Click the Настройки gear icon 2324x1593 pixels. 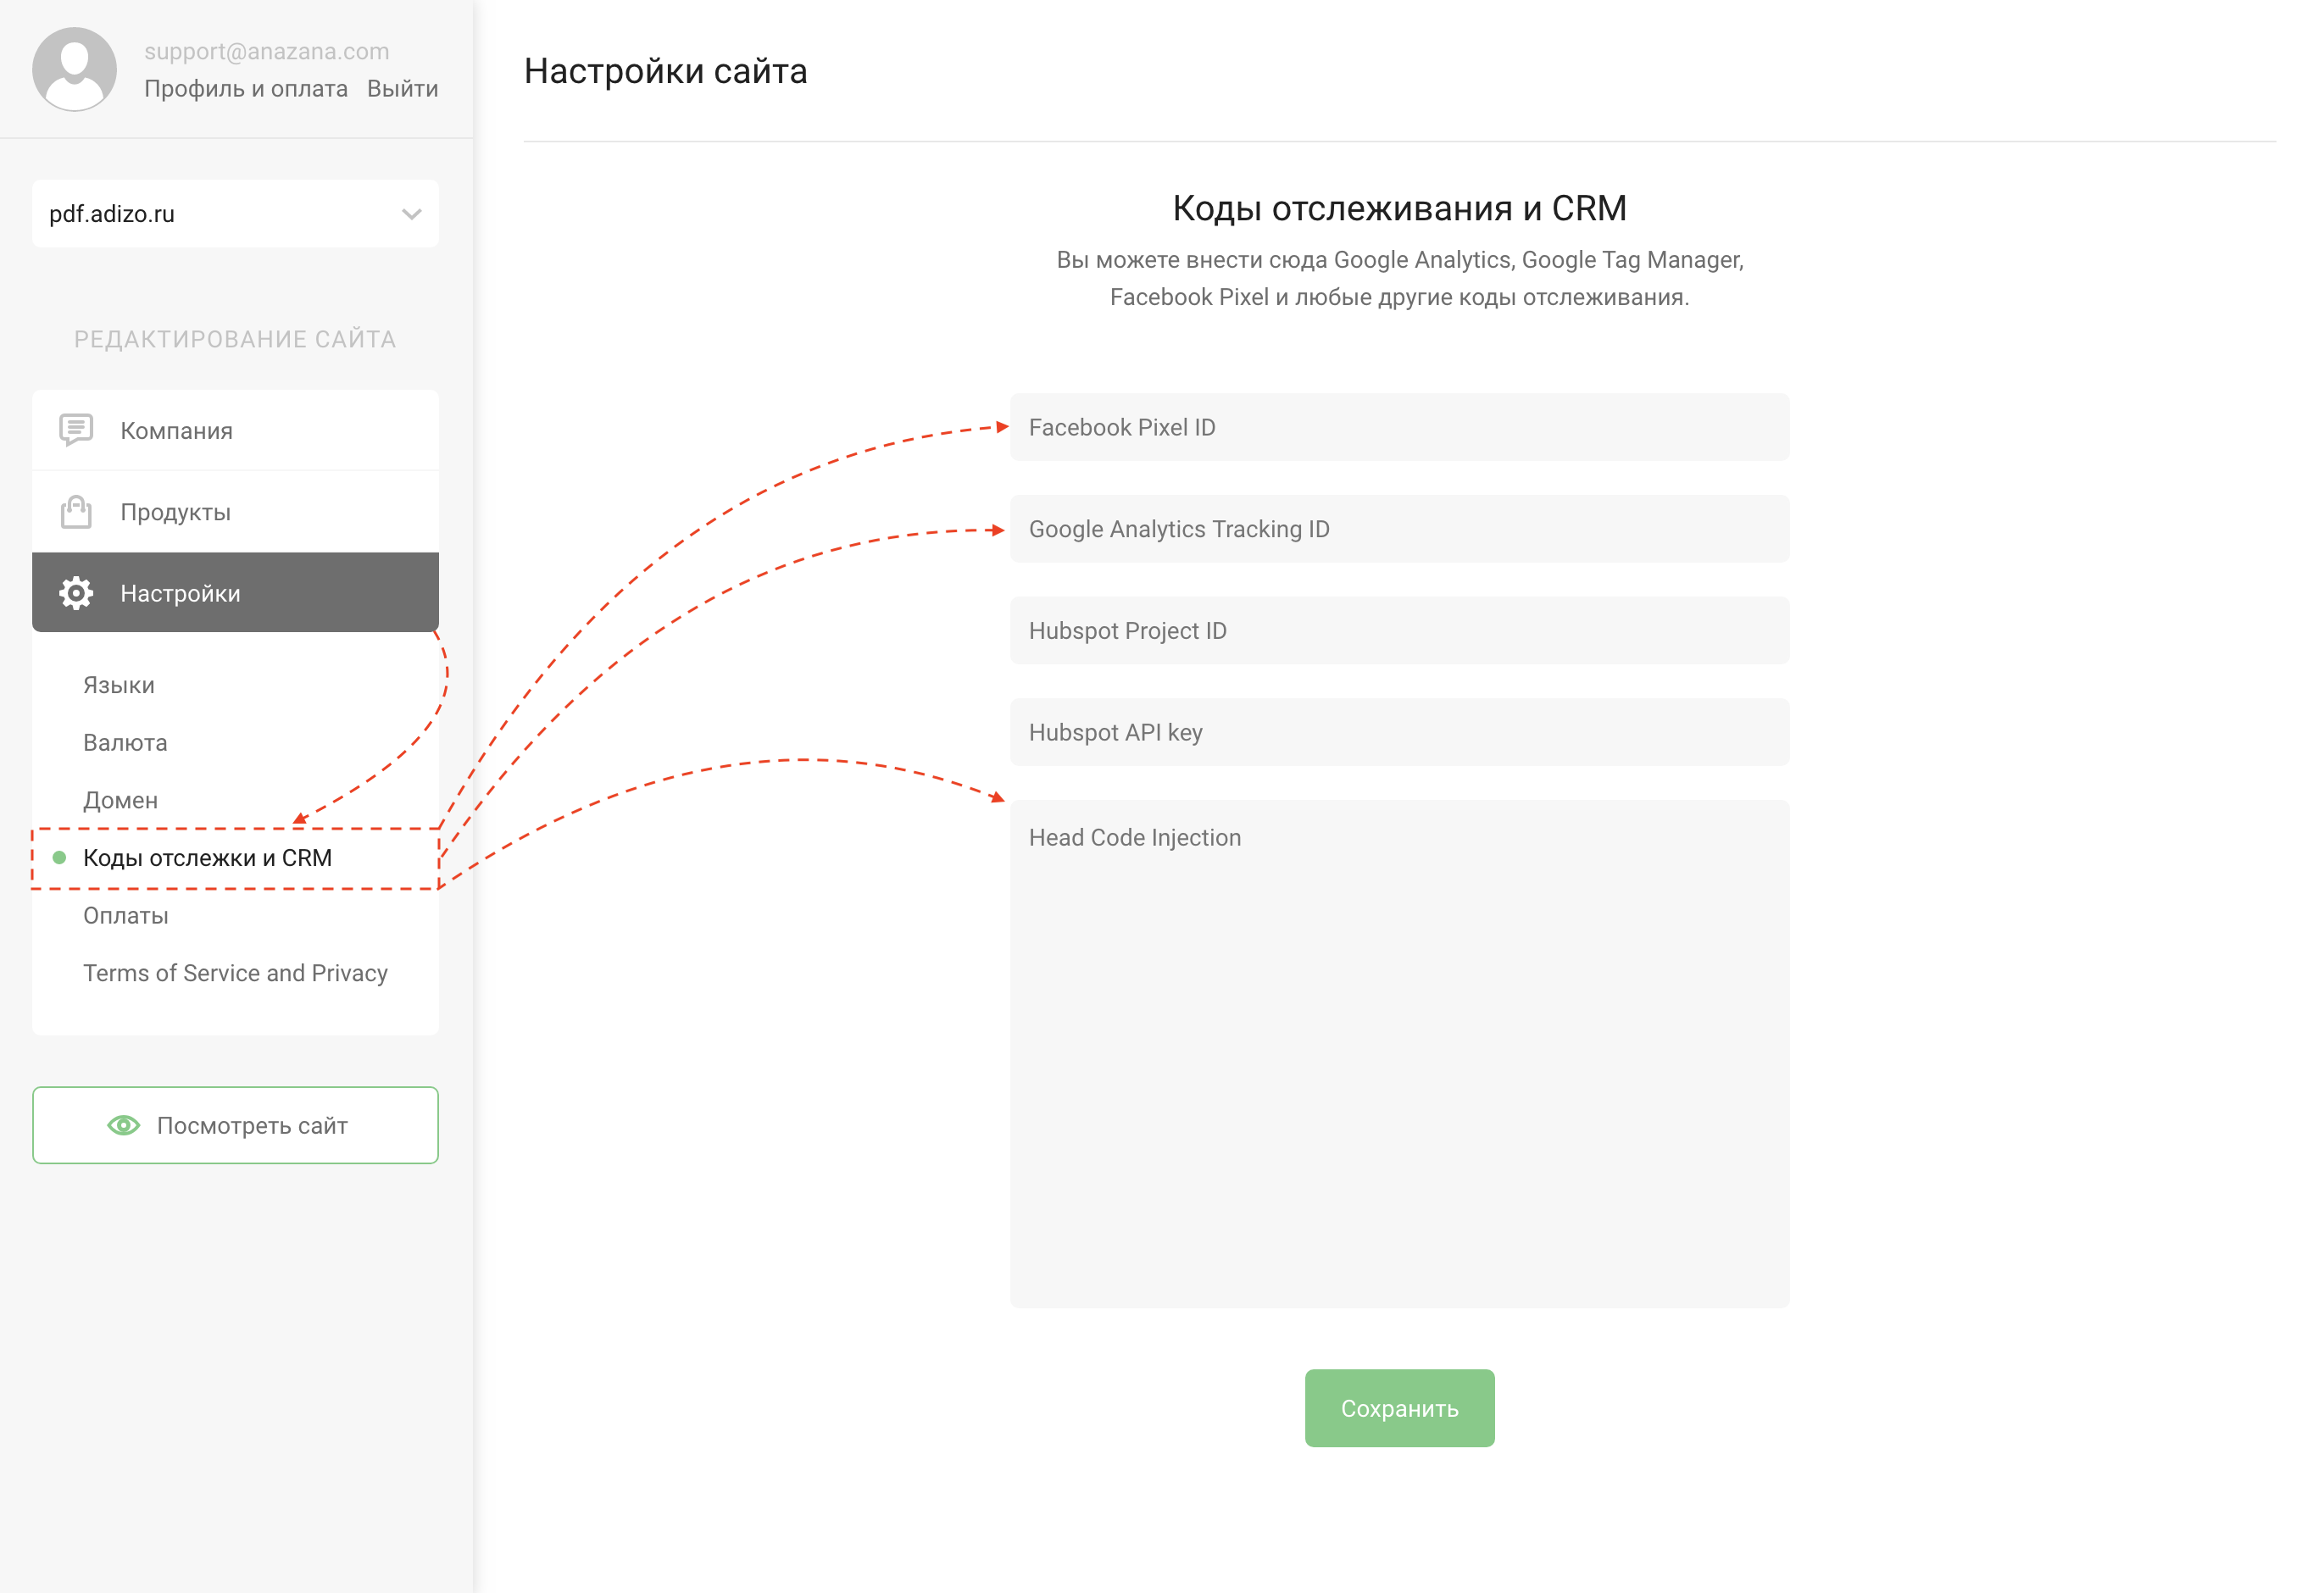[x=76, y=593]
